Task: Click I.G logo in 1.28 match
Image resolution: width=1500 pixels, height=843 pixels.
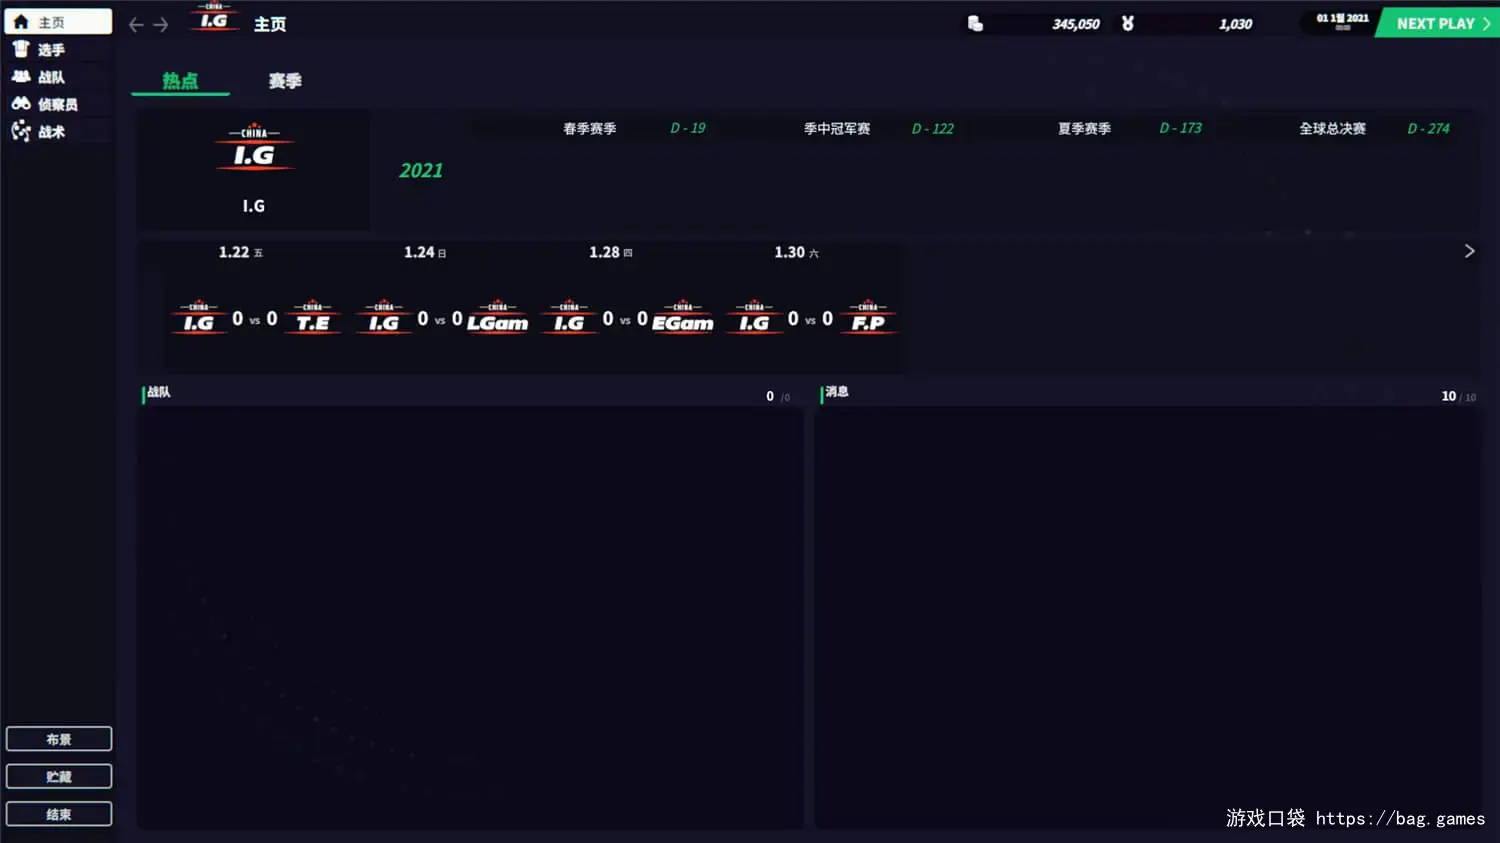Action: coord(569,318)
